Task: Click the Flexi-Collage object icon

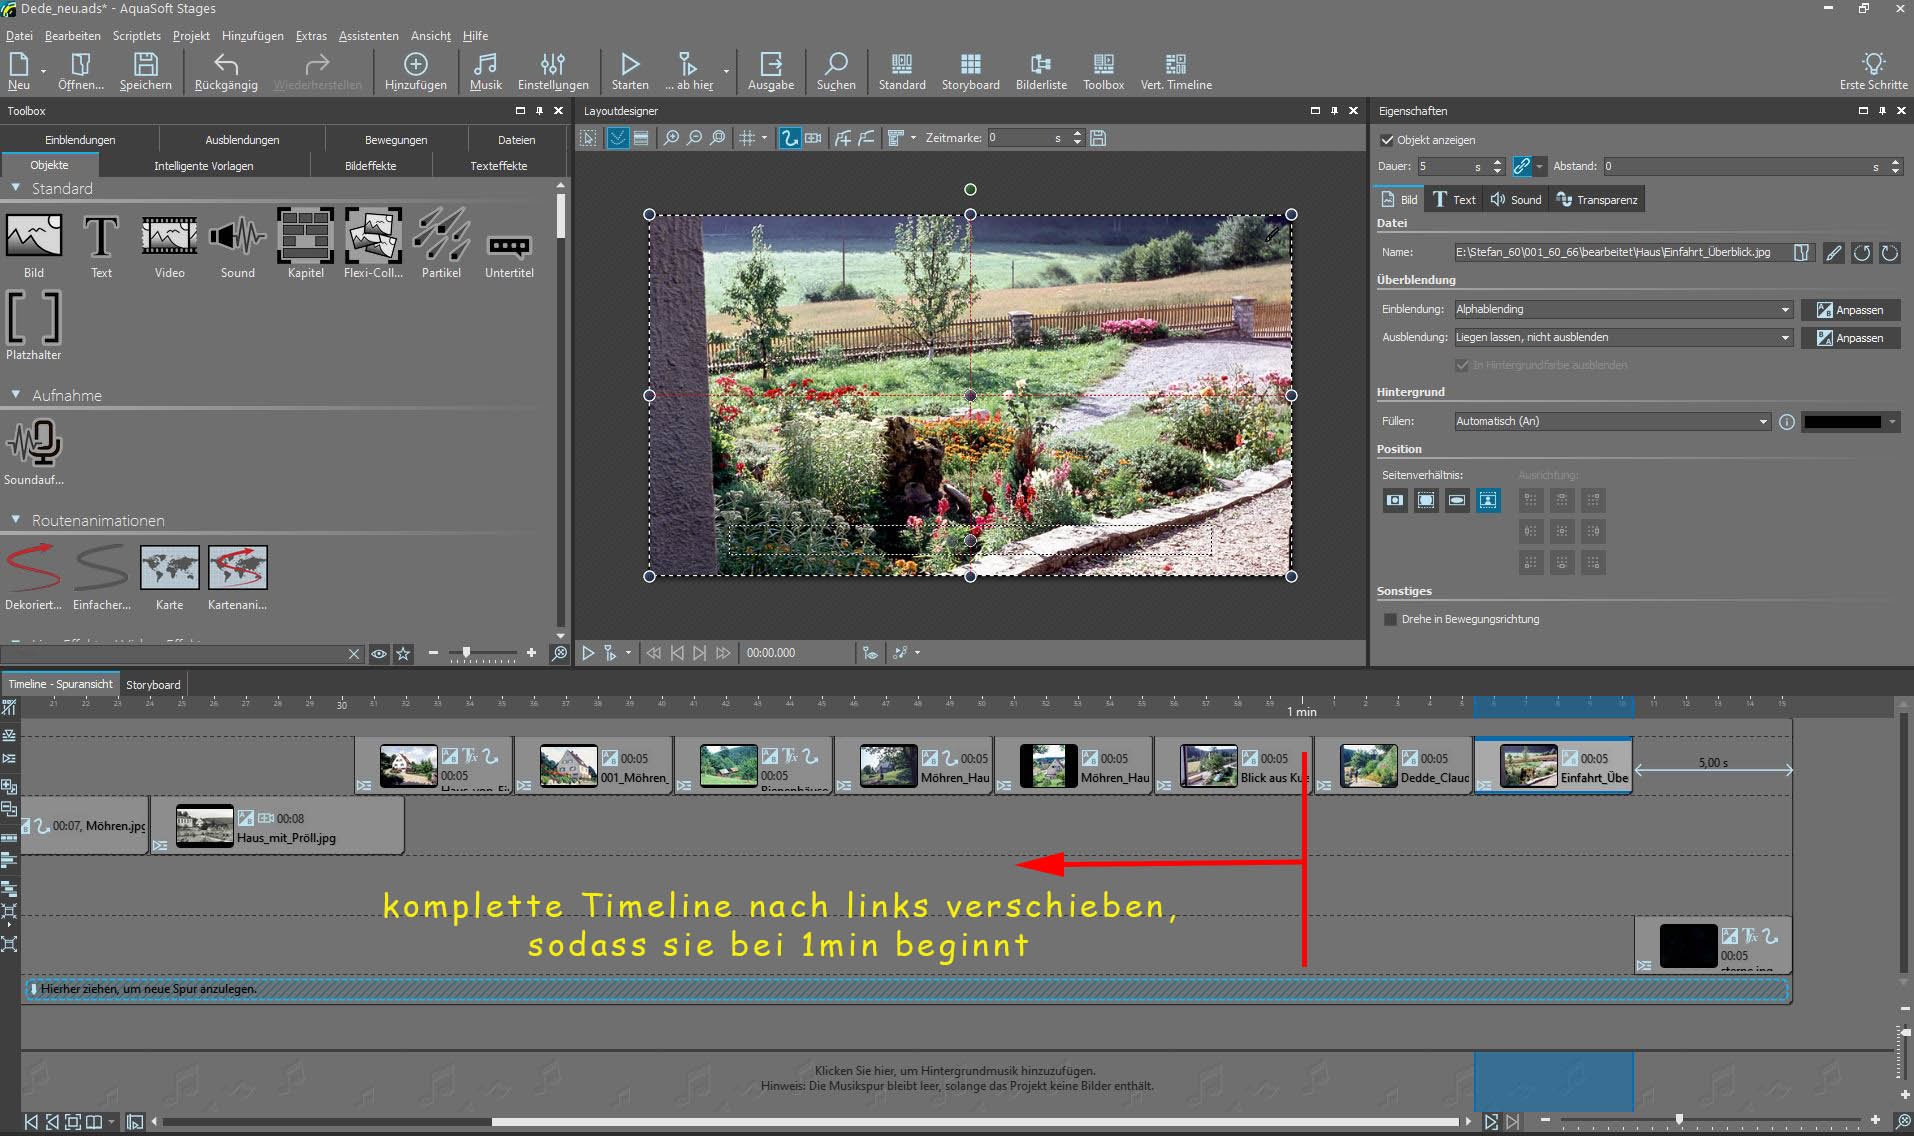Action: point(373,236)
